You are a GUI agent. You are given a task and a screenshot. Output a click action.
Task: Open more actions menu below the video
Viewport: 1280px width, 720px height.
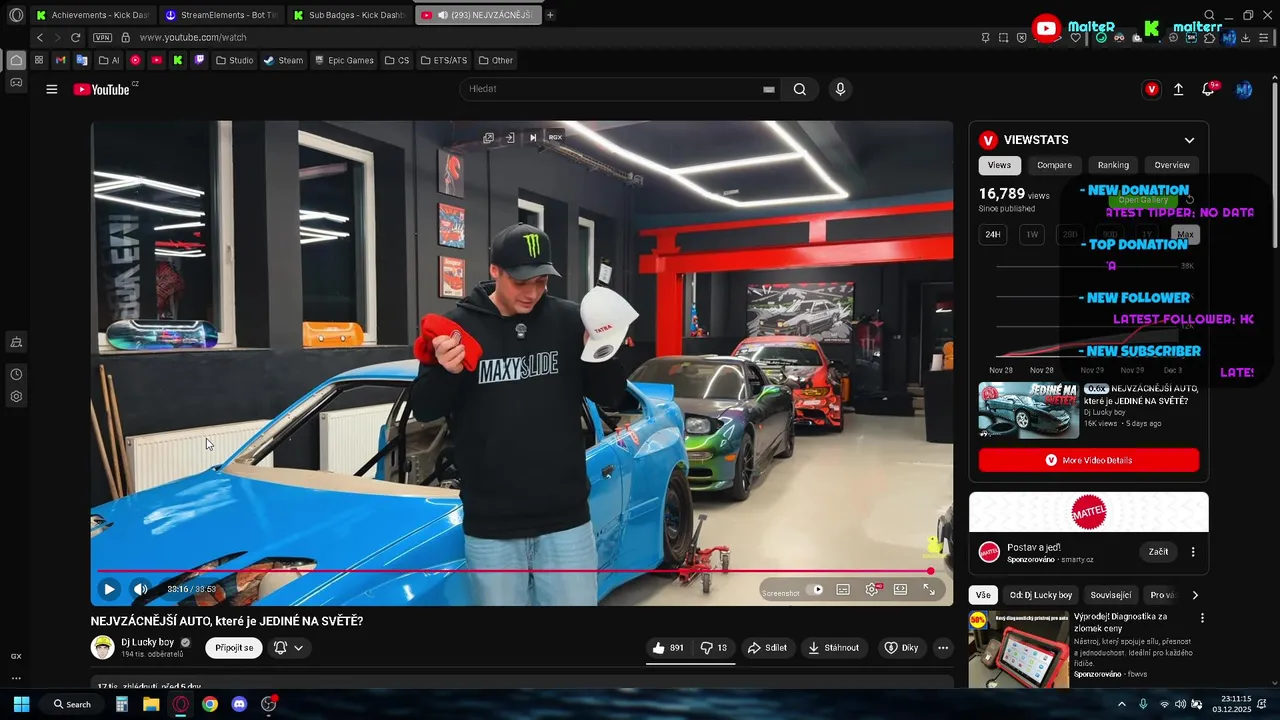(943, 648)
